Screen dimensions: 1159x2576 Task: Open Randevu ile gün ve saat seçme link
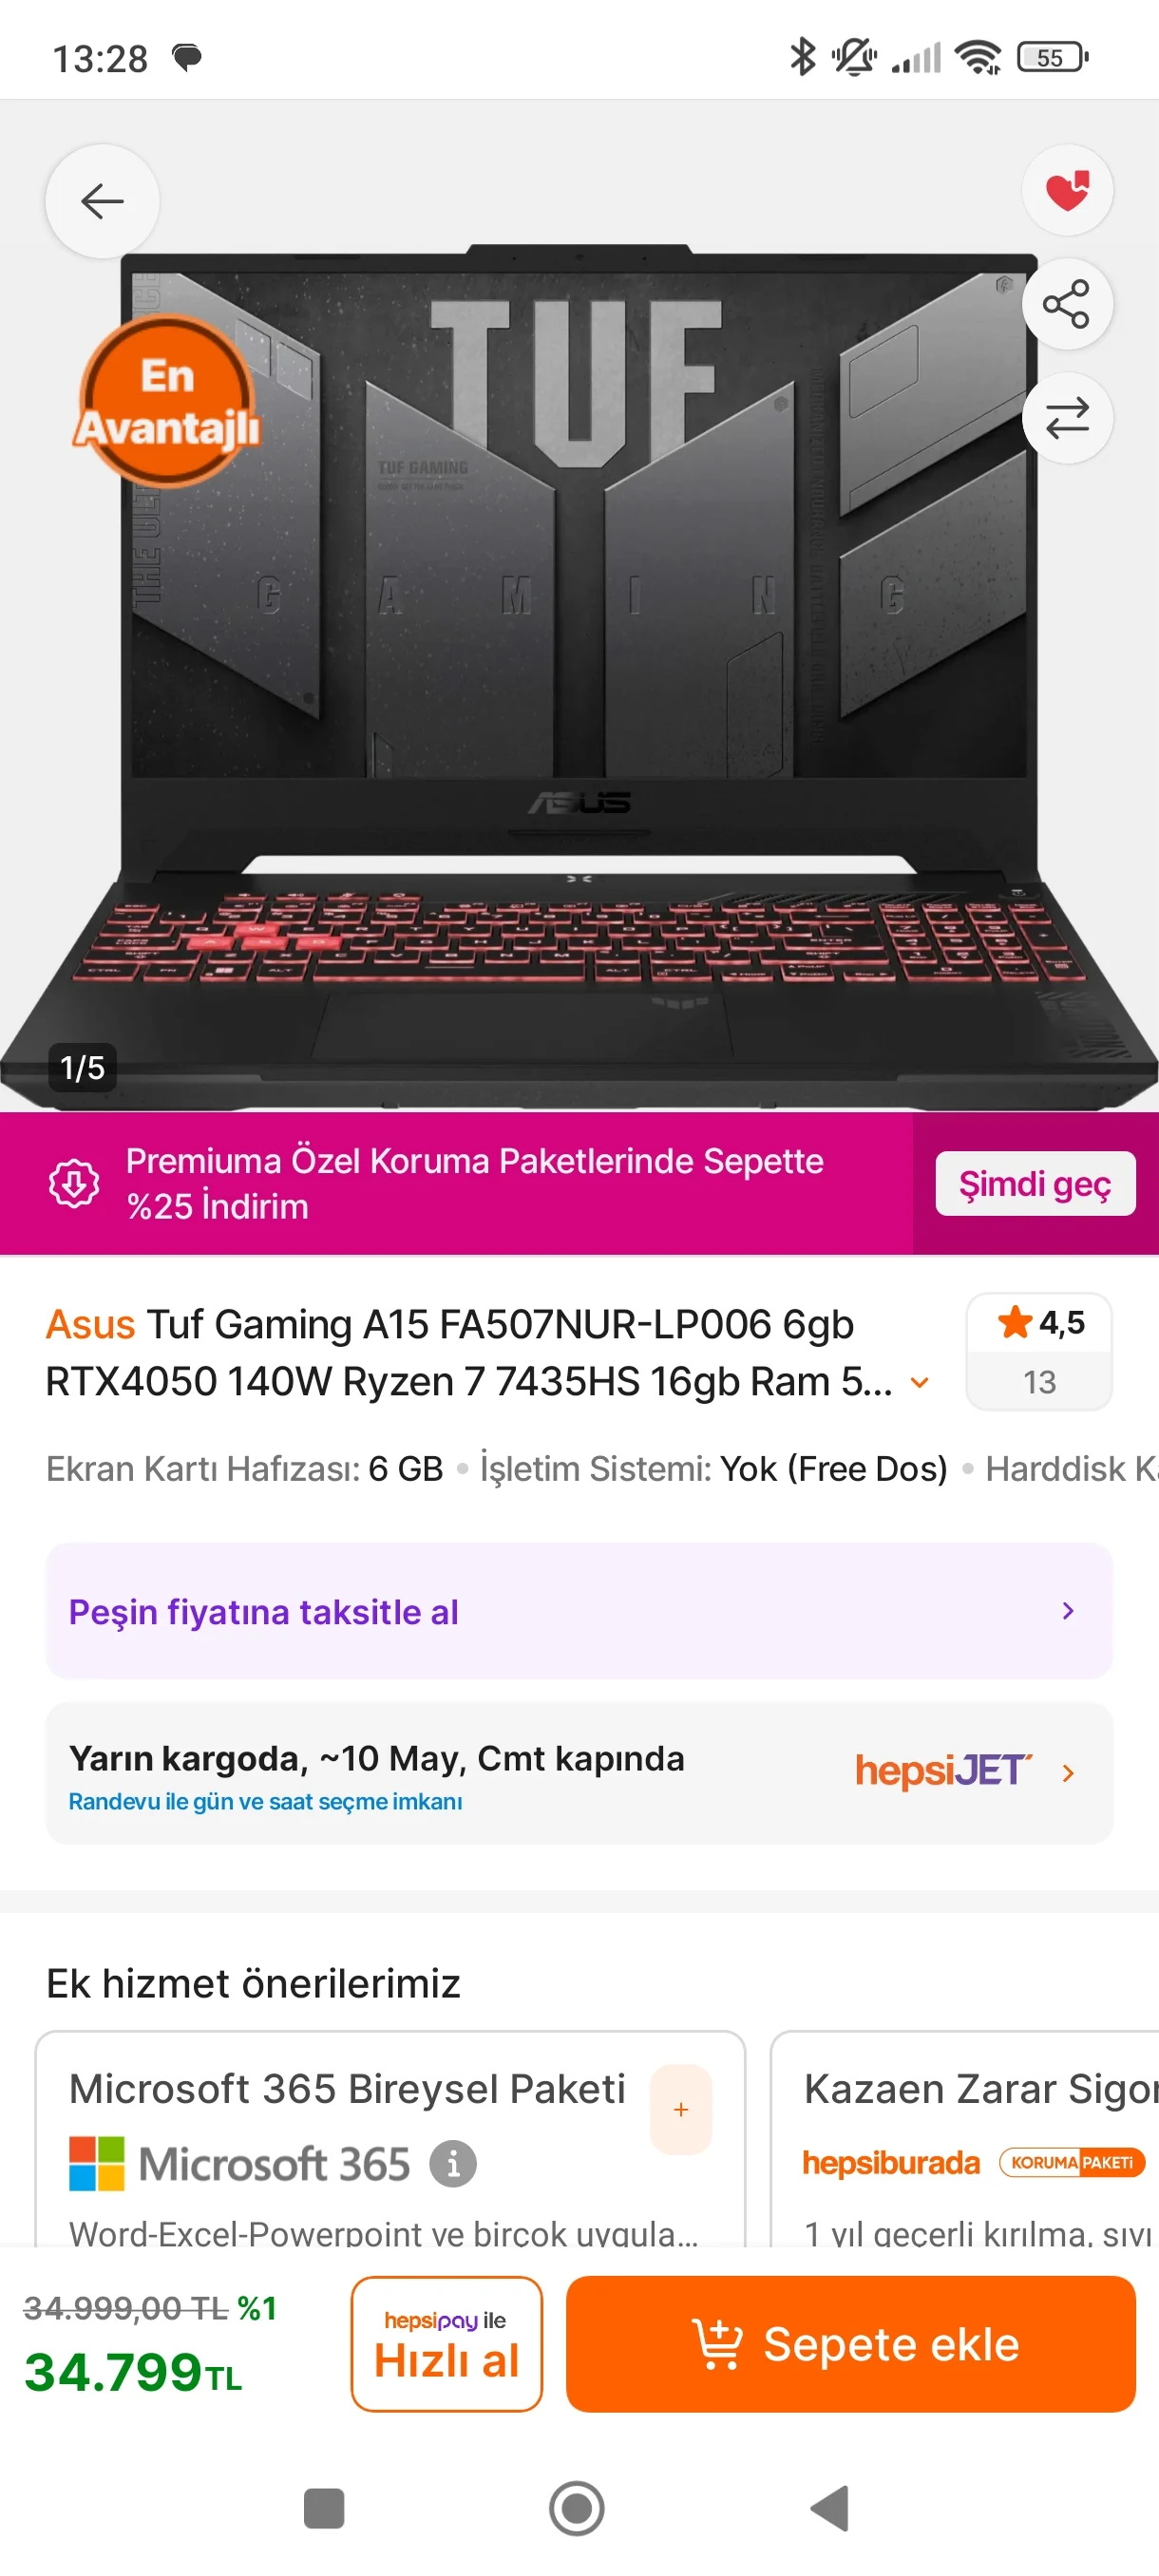pyautogui.click(x=265, y=1801)
